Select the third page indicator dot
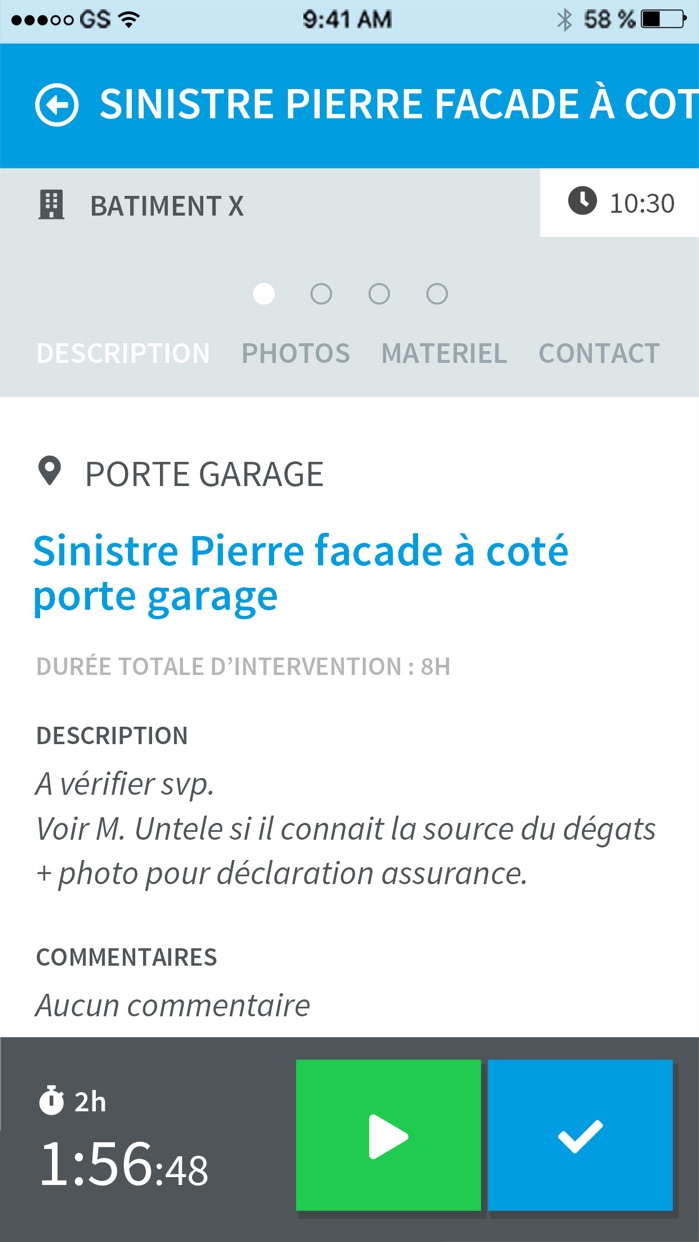 379,294
